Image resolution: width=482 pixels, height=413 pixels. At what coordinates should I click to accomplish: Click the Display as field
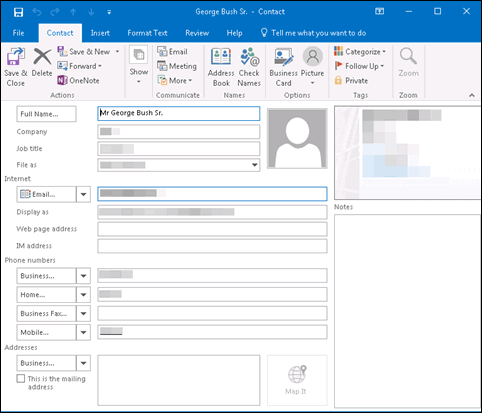coord(212,212)
